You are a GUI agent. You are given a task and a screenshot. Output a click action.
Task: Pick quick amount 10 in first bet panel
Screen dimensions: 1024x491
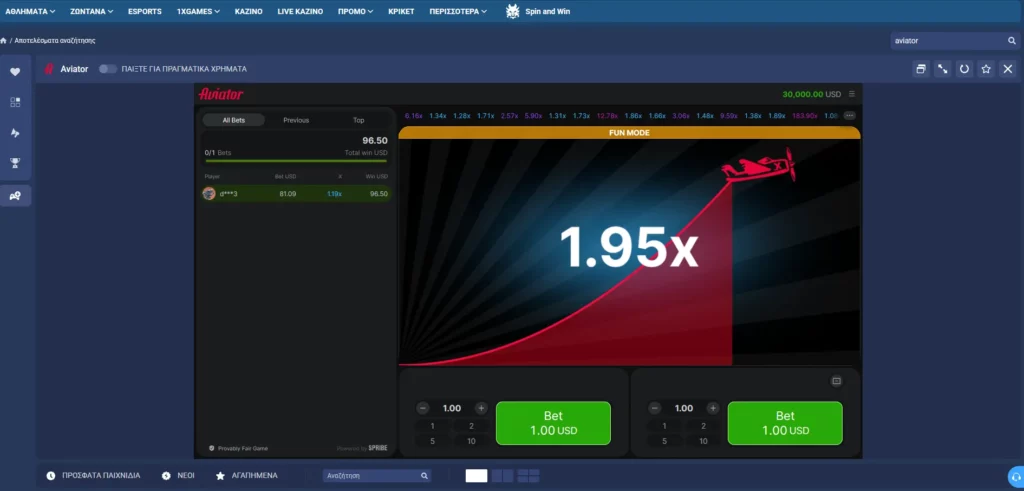pos(472,441)
